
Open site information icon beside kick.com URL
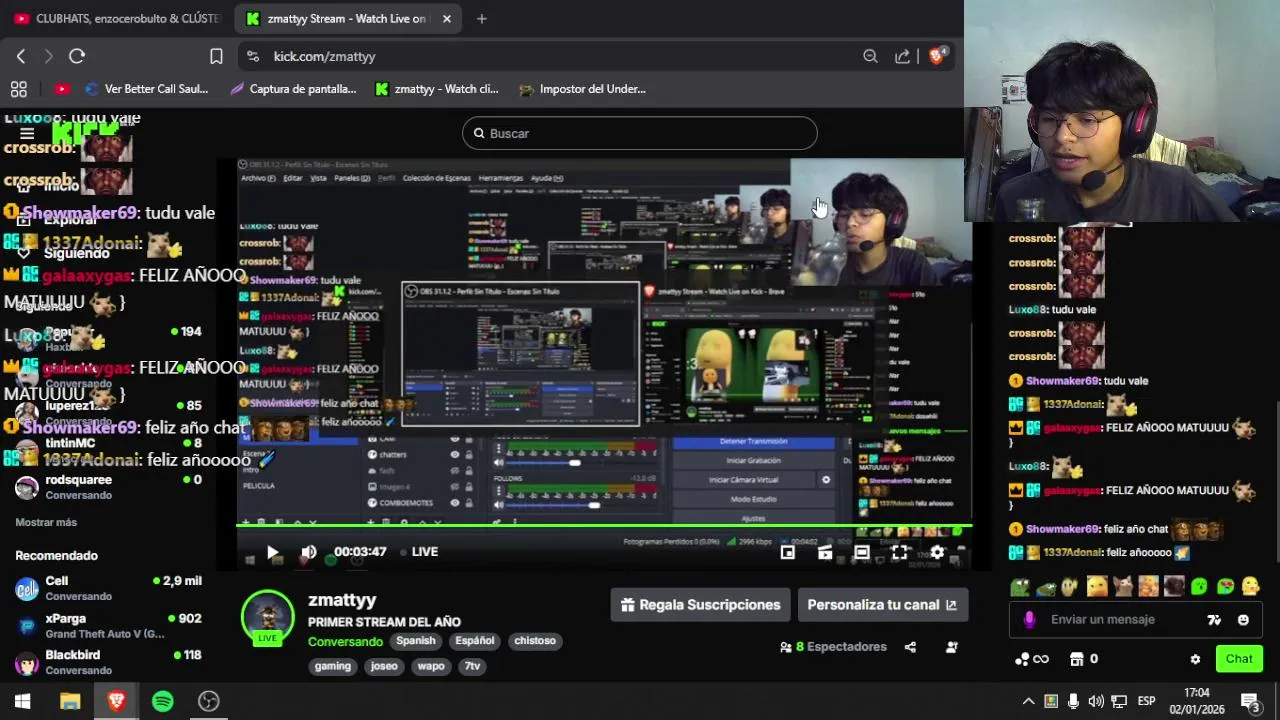pyautogui.click(x=252, y=56)
